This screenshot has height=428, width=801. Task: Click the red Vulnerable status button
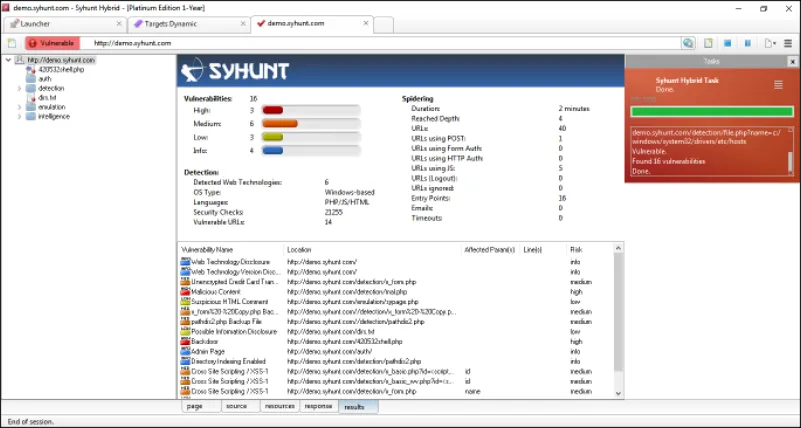(x=52, y=43)
